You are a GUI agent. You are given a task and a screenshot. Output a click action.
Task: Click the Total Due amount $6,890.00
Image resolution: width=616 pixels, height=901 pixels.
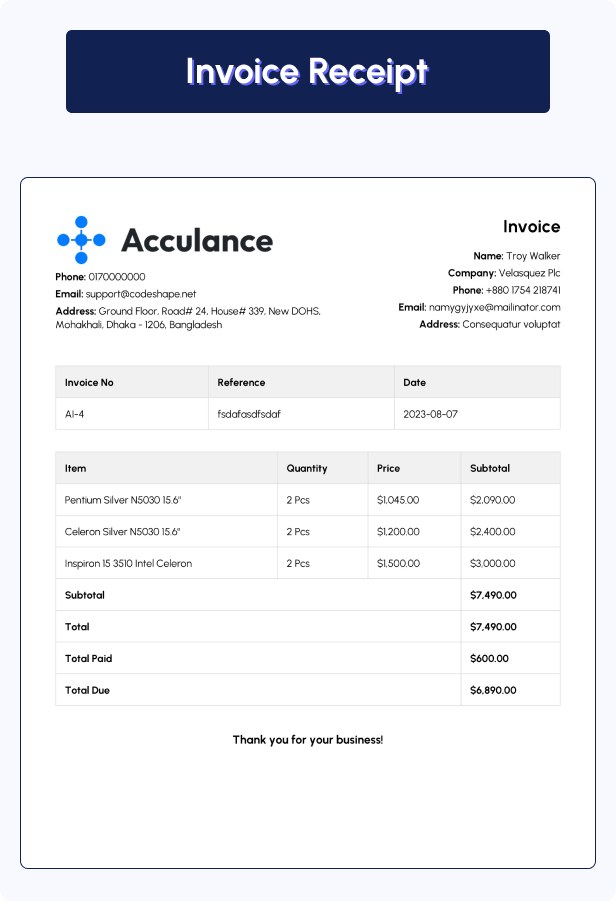coord(493,691)
